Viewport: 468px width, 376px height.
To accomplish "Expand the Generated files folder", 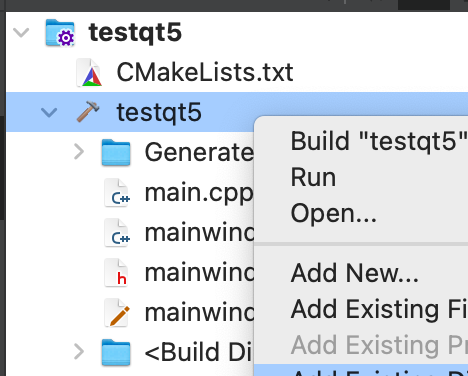I will (x=79, y=152).
